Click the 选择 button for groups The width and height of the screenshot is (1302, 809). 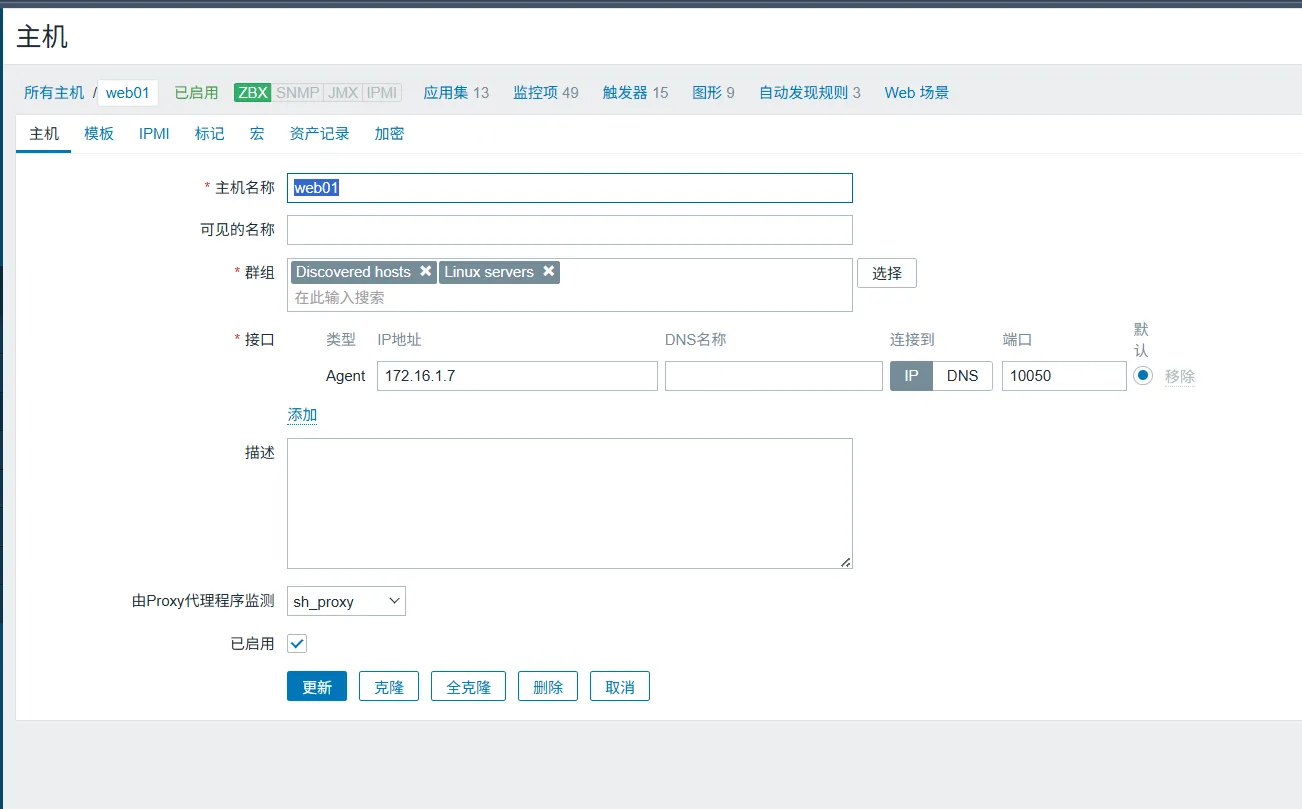[886, 273]
